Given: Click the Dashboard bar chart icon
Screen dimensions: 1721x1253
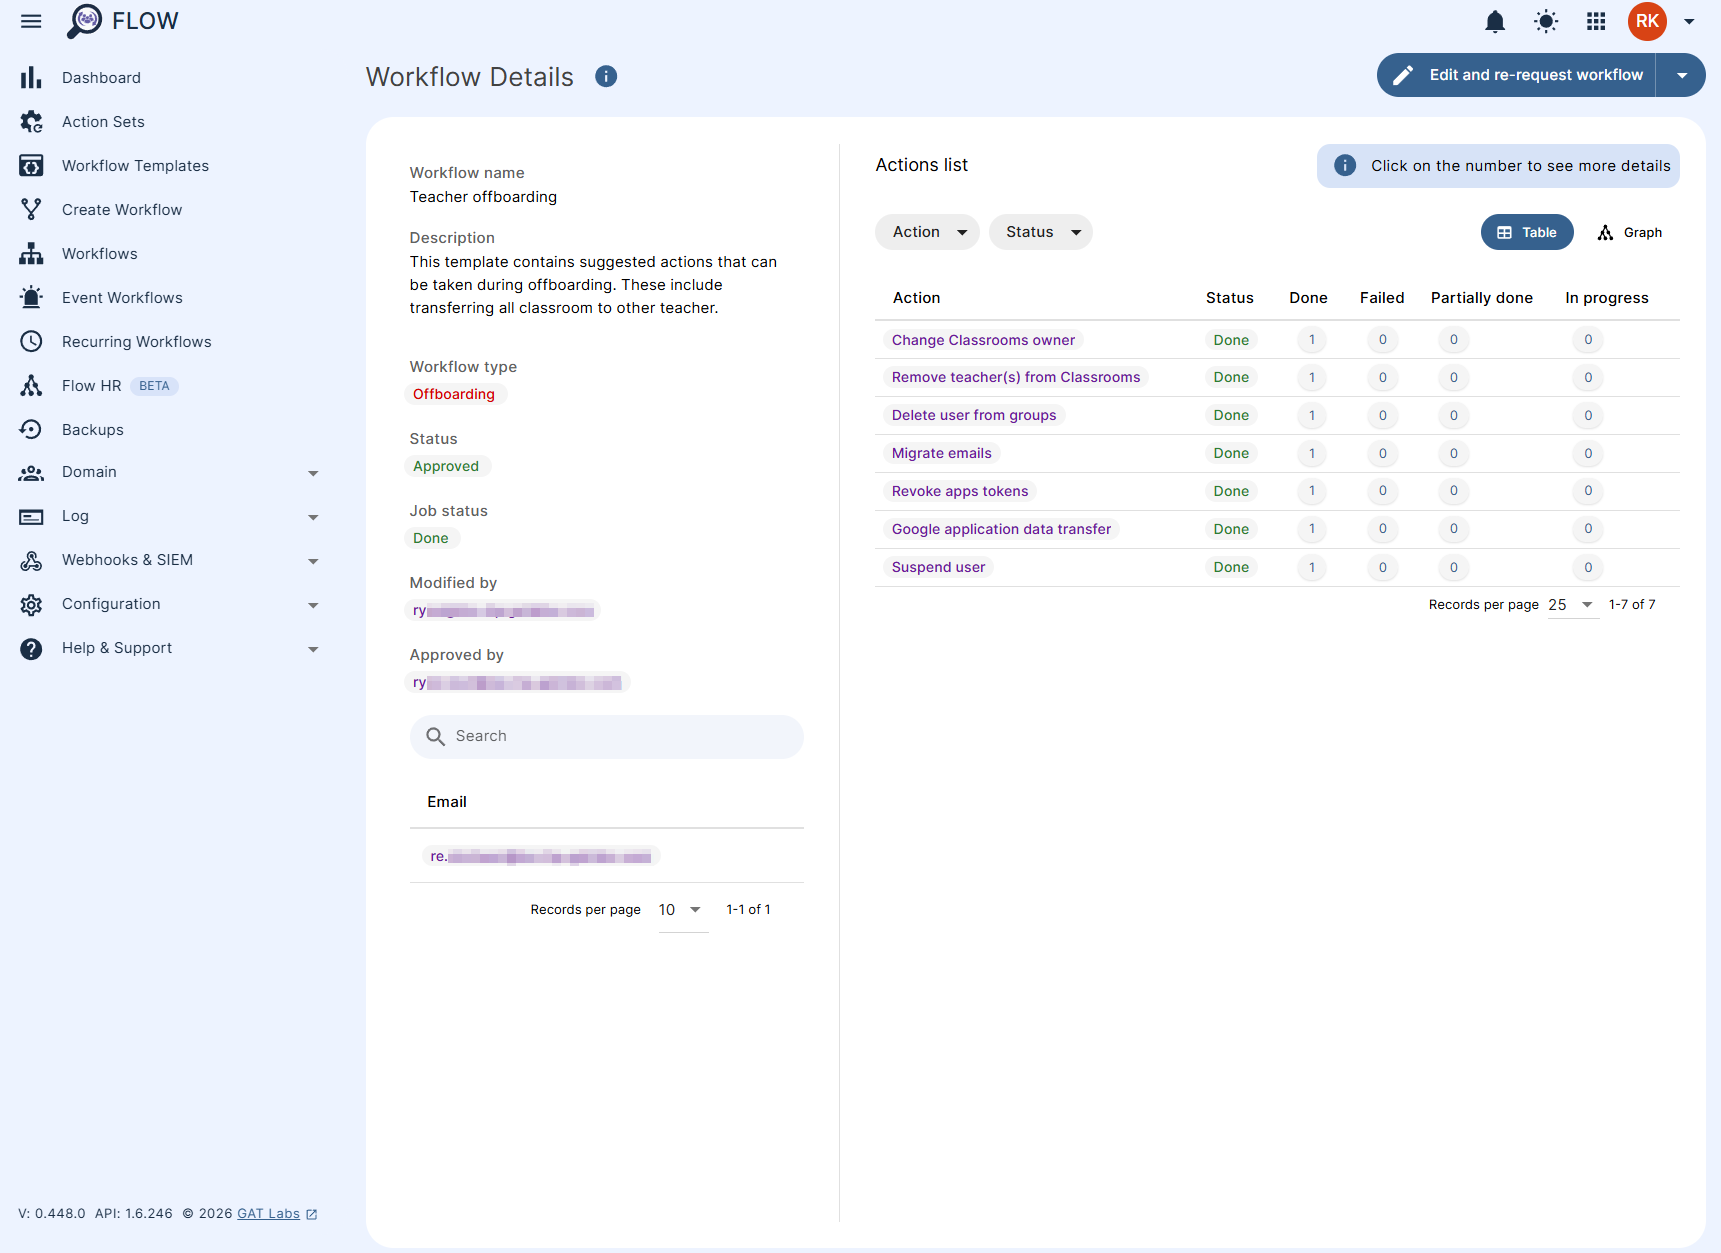Looking at the screenshot, I should 32,78.
